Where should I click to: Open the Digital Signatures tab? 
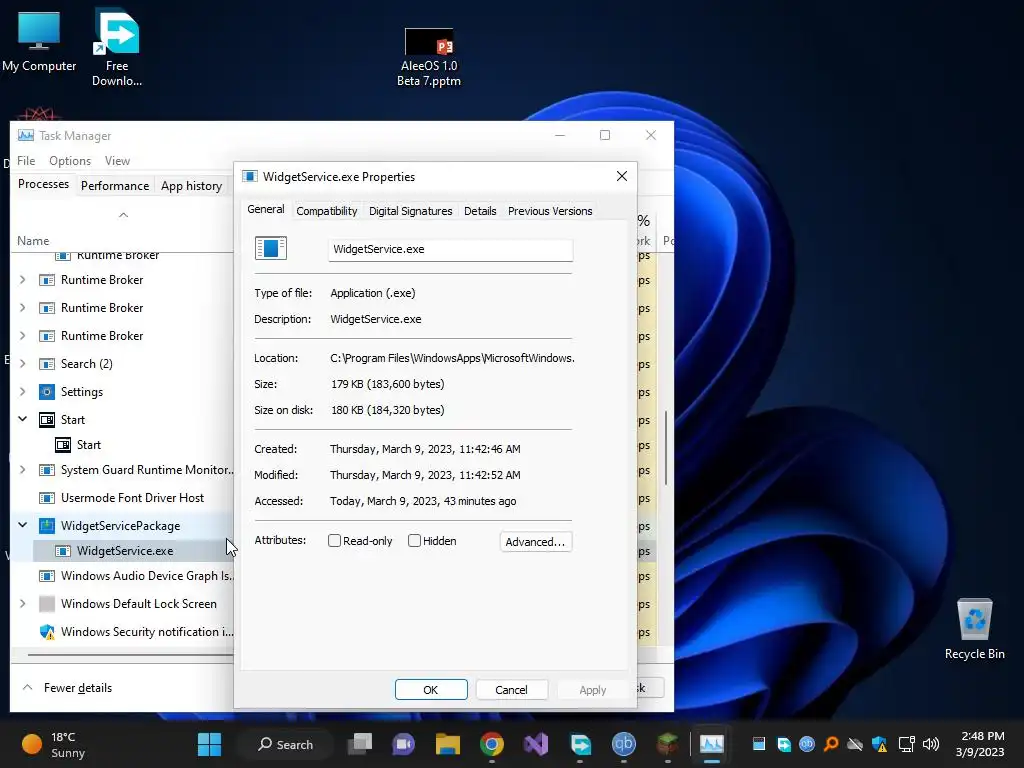click(x=410, y=211)
